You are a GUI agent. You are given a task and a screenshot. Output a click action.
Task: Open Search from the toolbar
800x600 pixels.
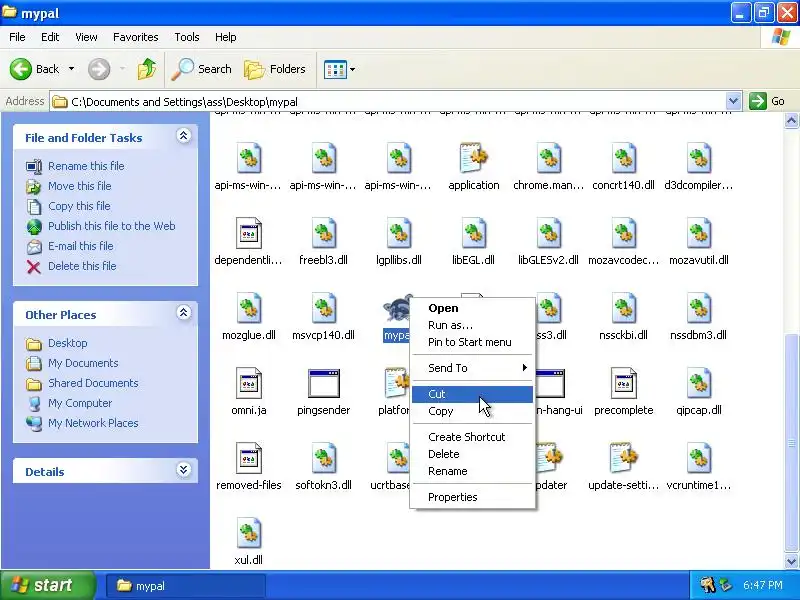click(x=202, y=69)
